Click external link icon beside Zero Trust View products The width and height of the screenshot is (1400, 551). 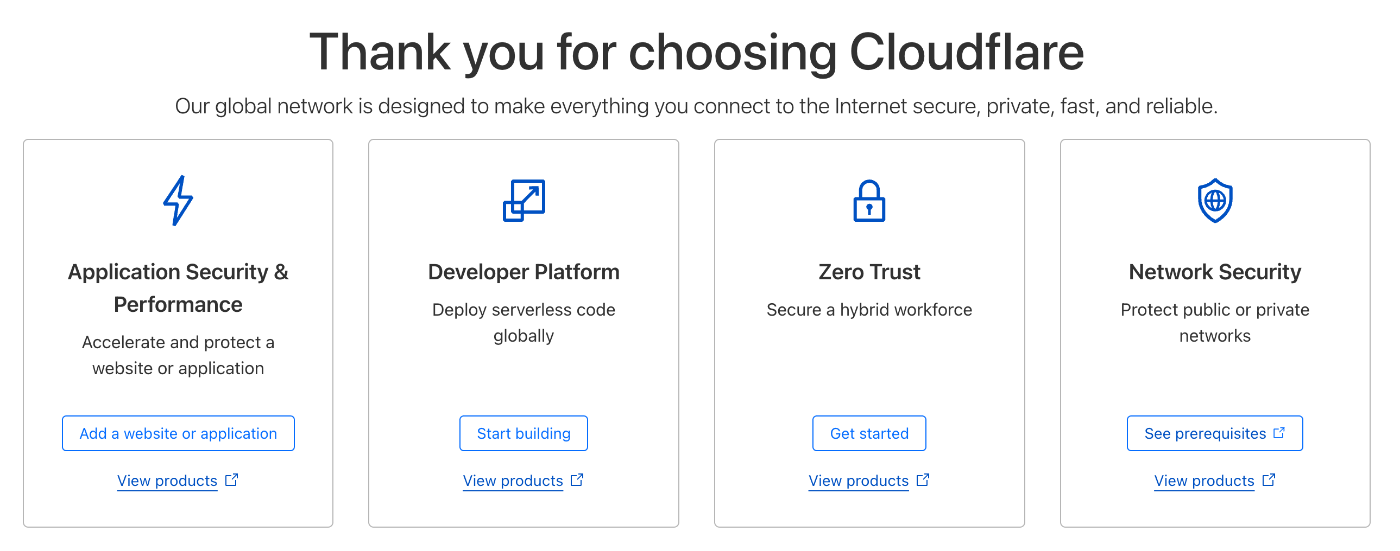[x=923, y=480]
